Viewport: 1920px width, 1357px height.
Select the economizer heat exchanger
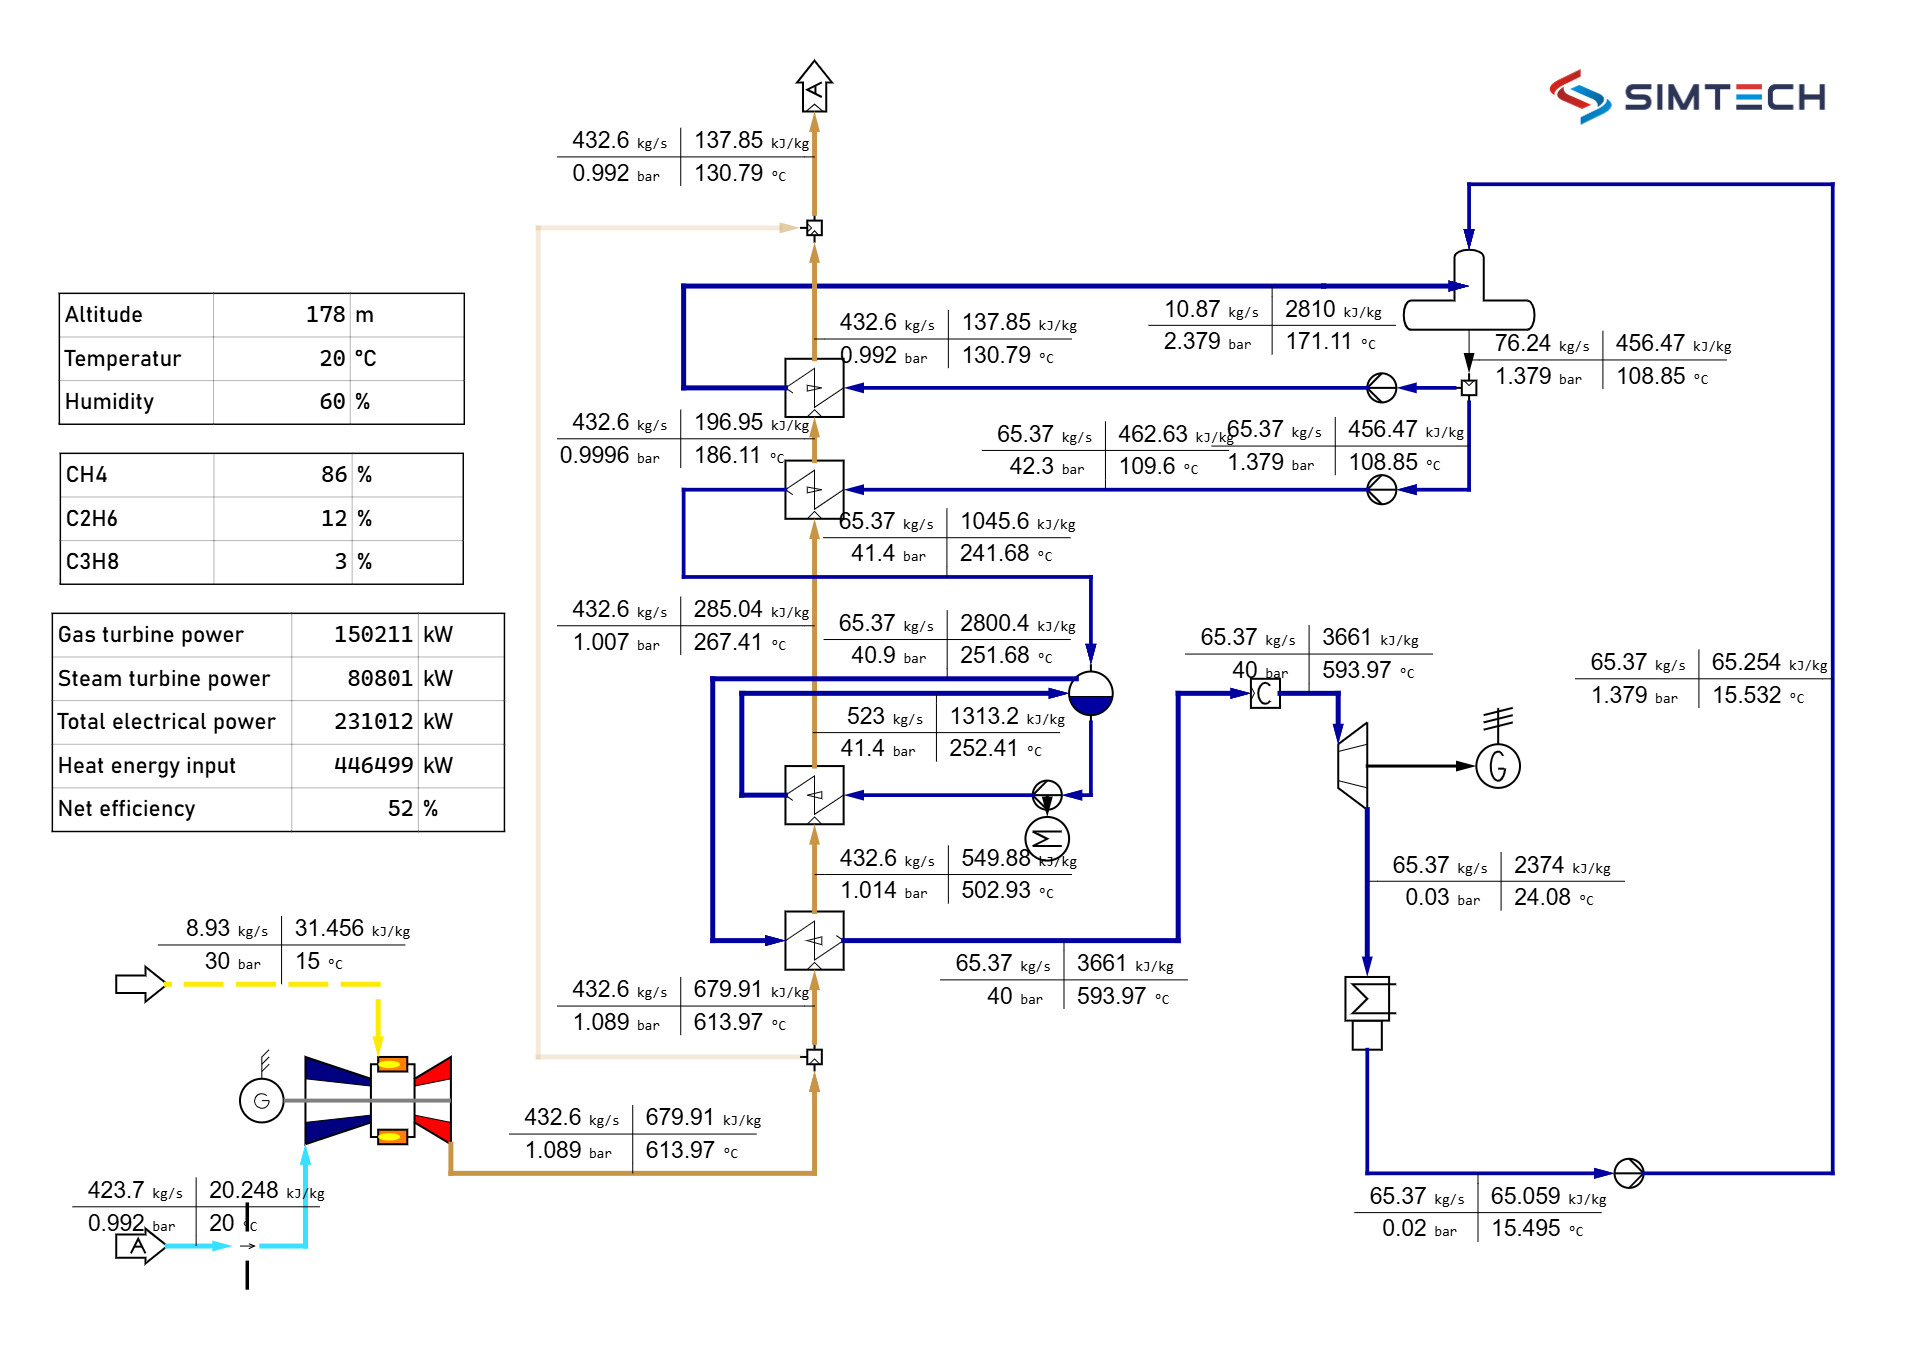coord(815,490)
